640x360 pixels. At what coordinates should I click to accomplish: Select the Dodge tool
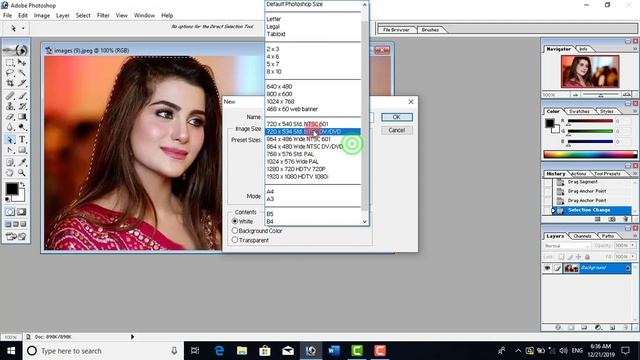click(x=22, y=127)
